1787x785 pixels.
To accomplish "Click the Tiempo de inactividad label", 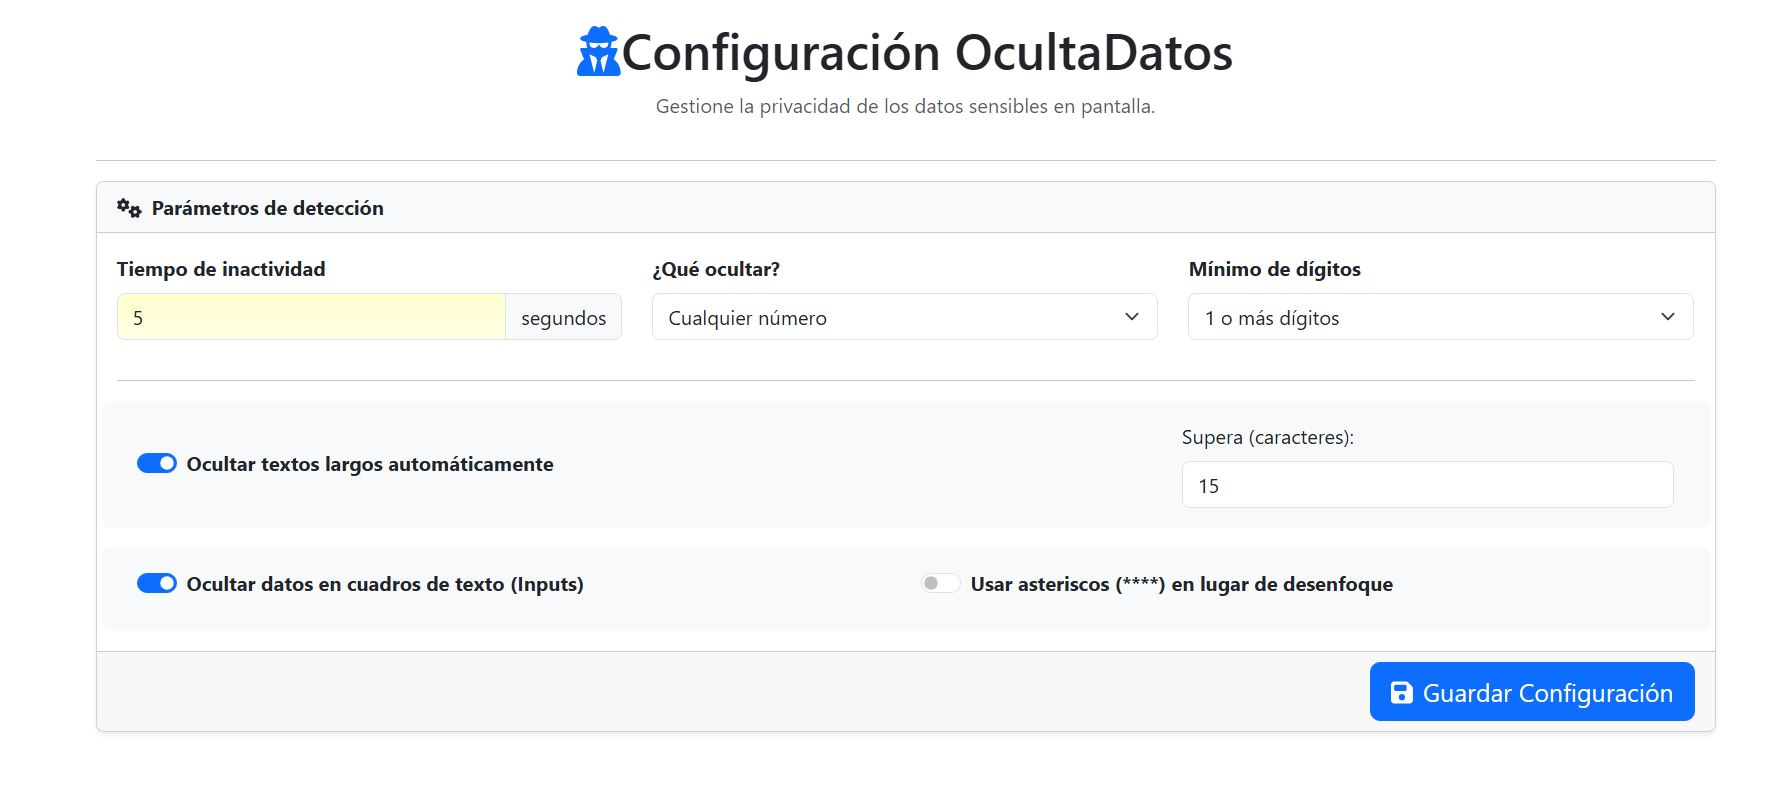I will click(x=221, y=269).
